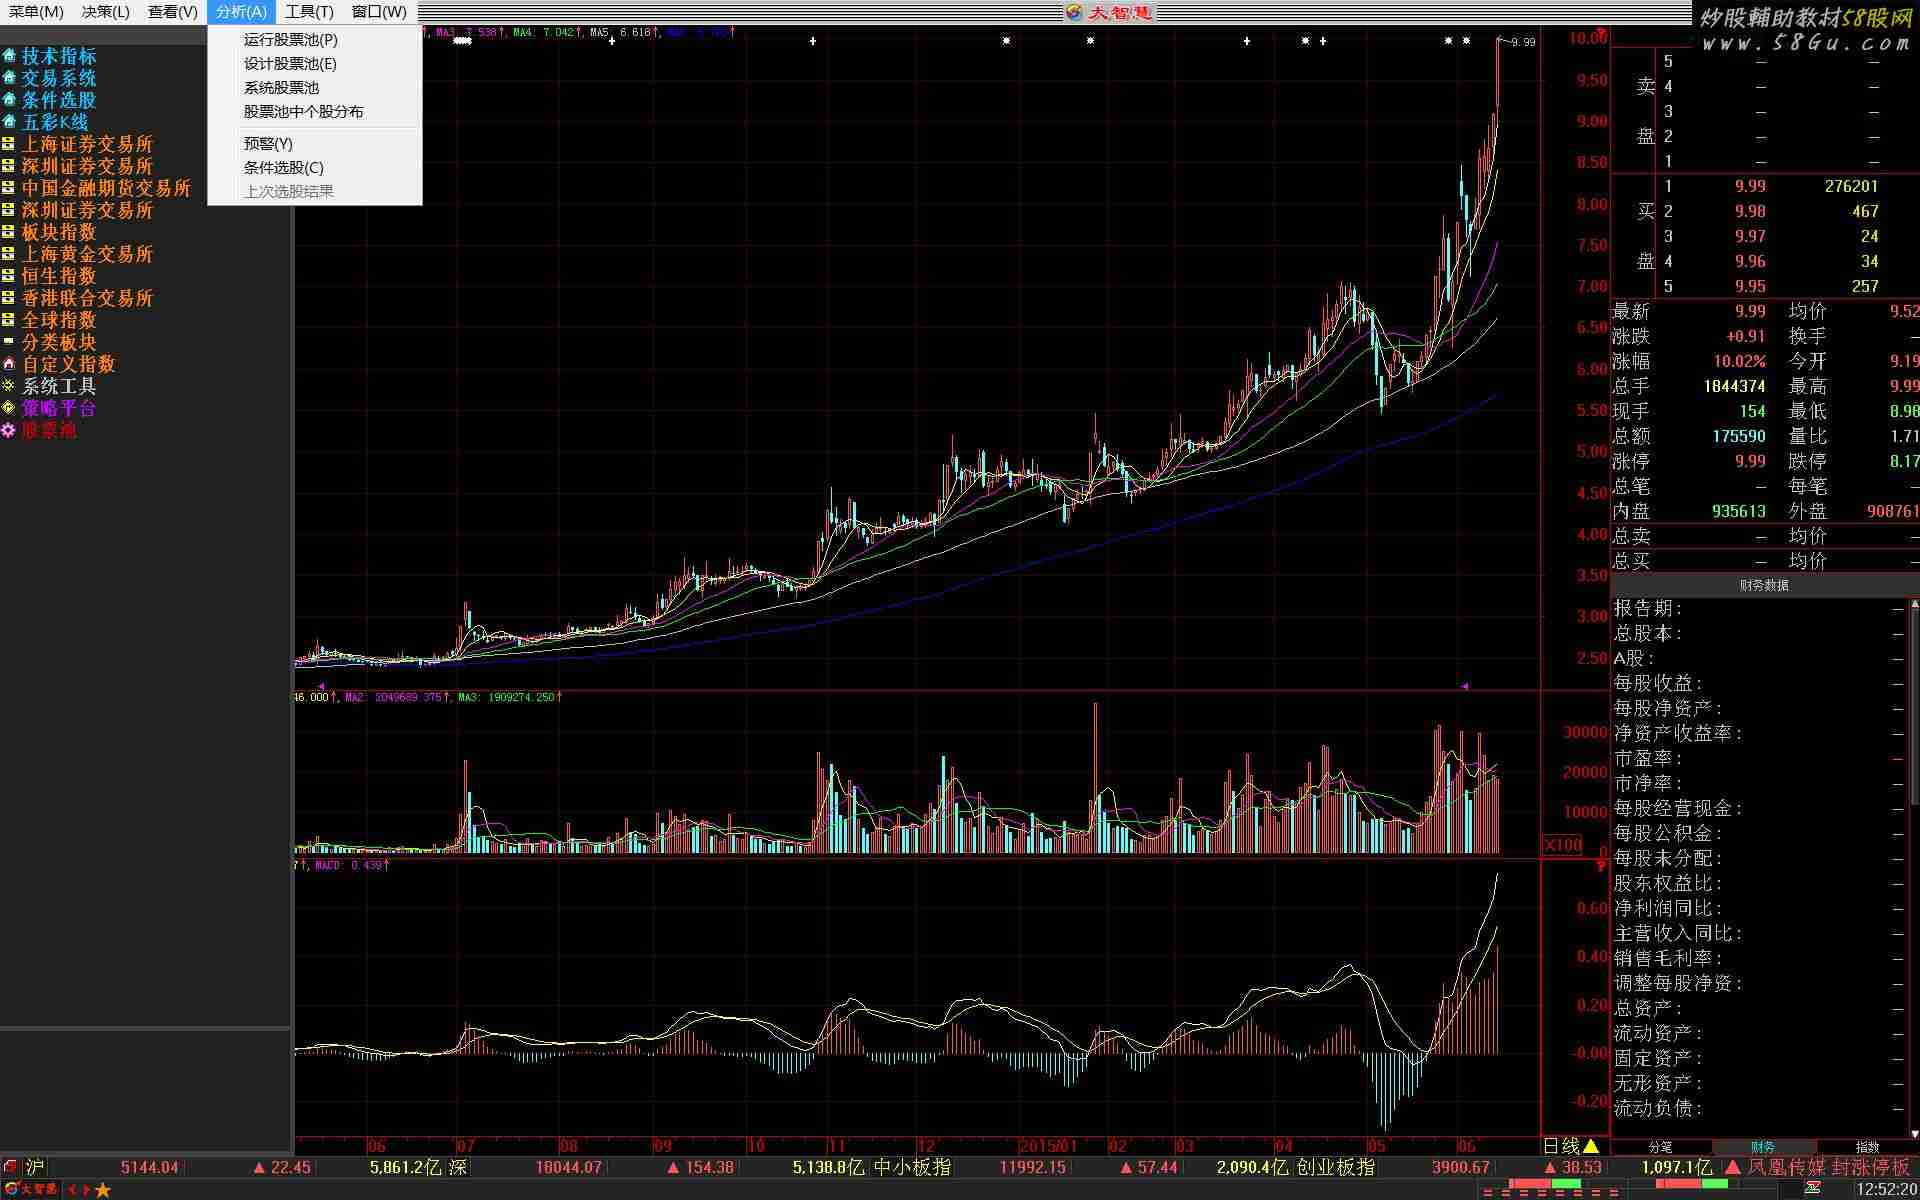
Task: Switch to the 财务 tab
Action: 1763,1147
